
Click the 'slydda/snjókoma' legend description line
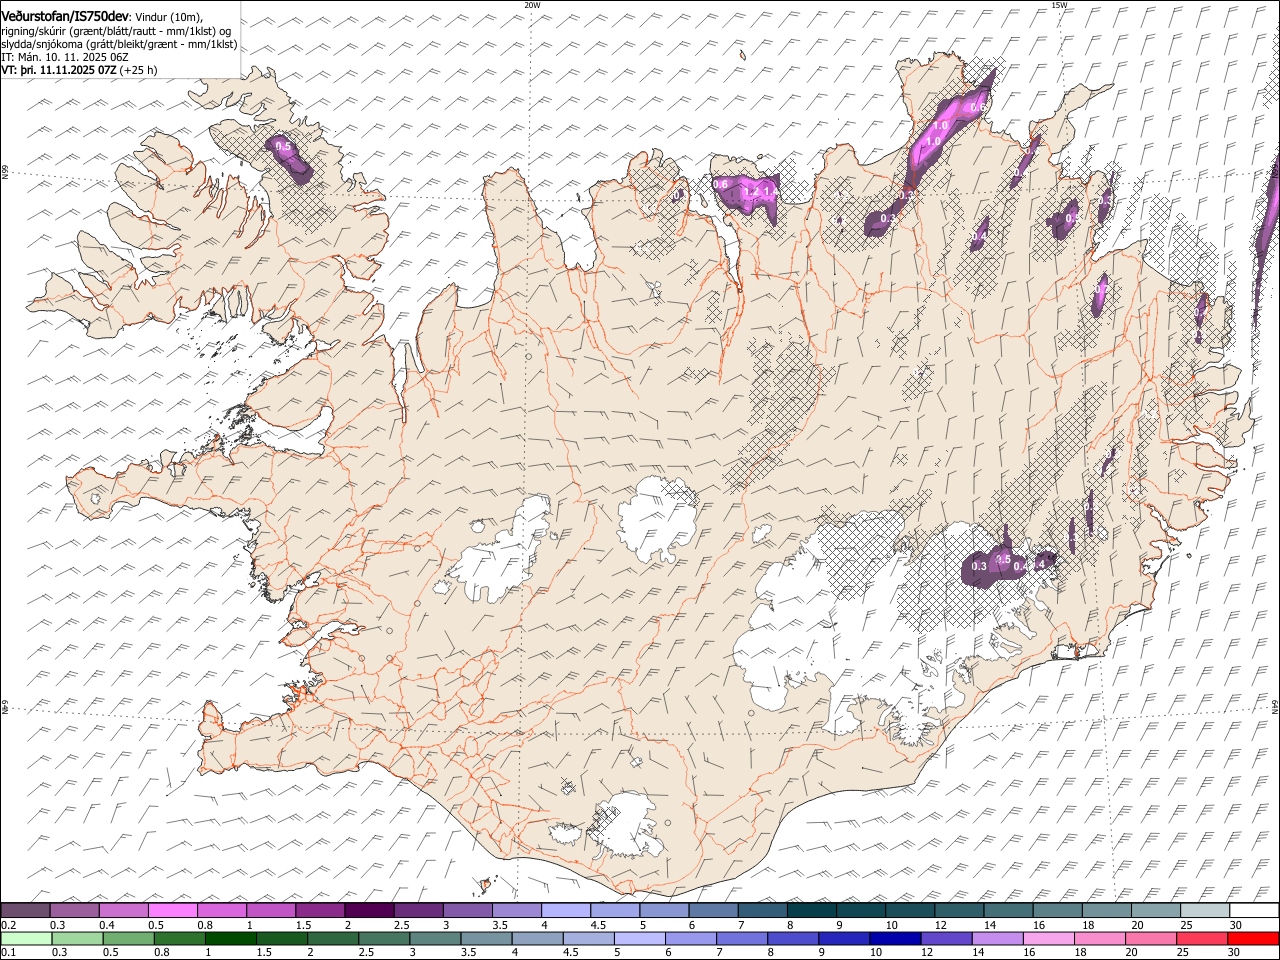click(x=119, y=44)
